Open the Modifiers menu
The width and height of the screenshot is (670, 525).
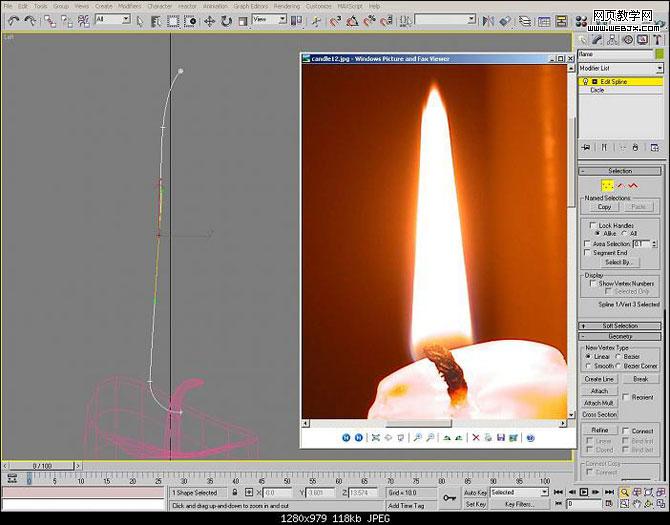point(129,6)
